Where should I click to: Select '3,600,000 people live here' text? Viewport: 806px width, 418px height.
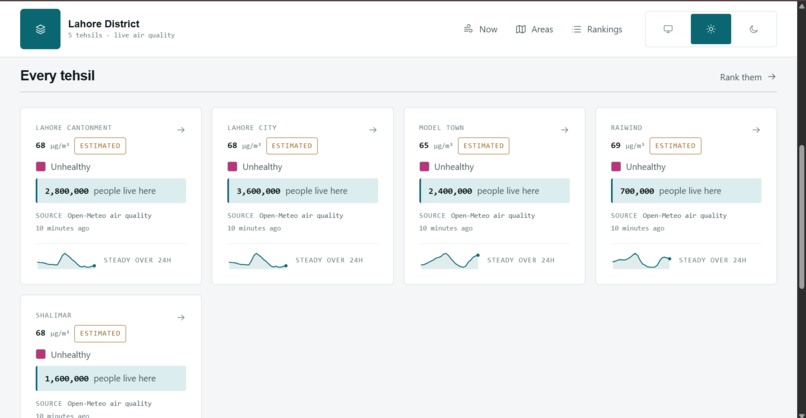(x=292, y=191)
